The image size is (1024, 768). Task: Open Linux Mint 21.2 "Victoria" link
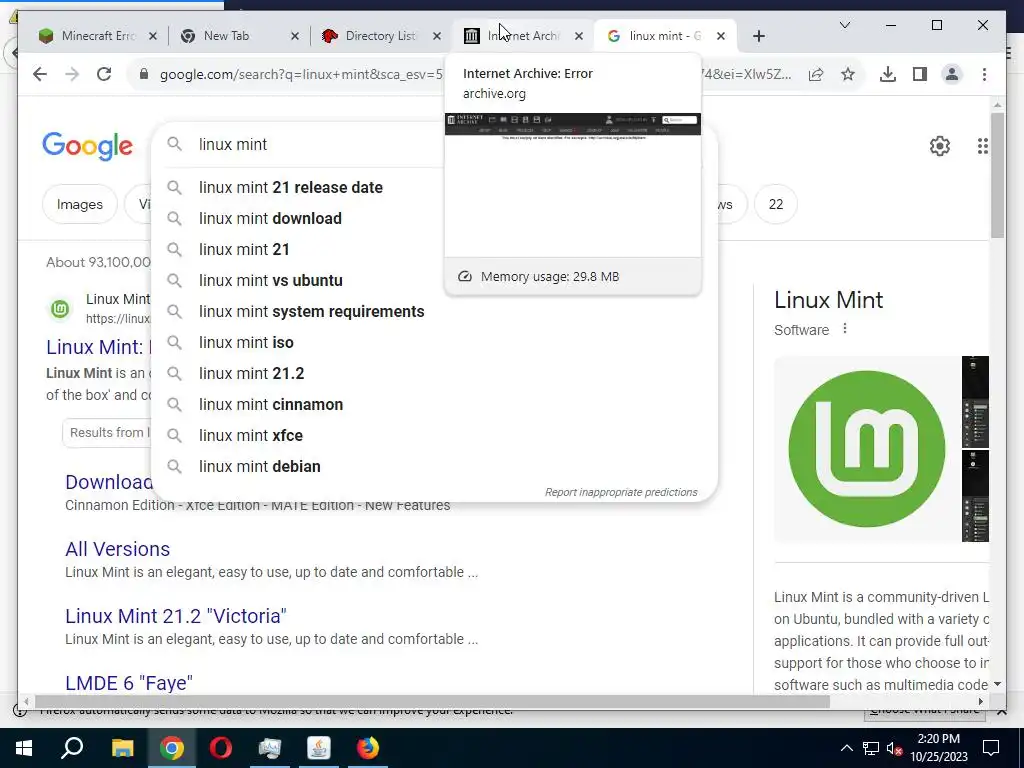(x=176, y=616)
